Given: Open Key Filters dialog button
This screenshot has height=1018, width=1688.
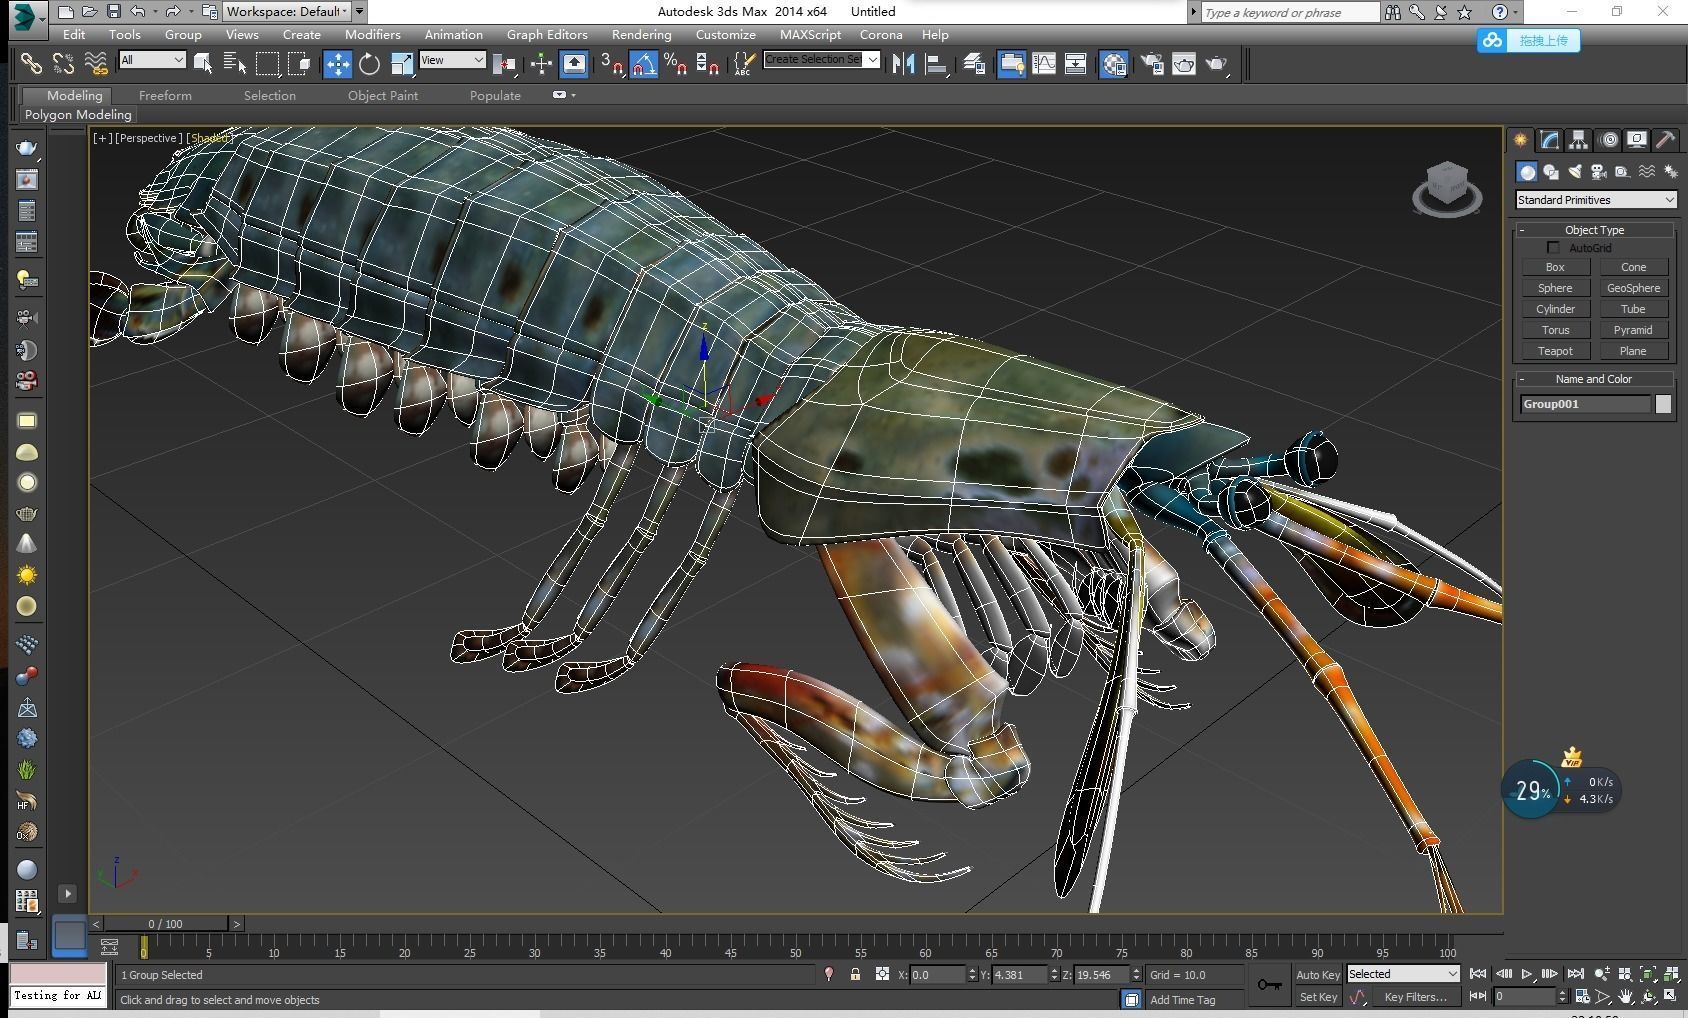Looking at the screenshot, I should point(1415,997).
